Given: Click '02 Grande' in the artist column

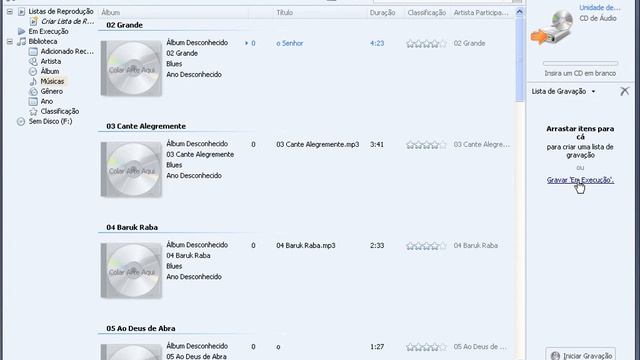Looking at the screenshot, I should 469,43.
